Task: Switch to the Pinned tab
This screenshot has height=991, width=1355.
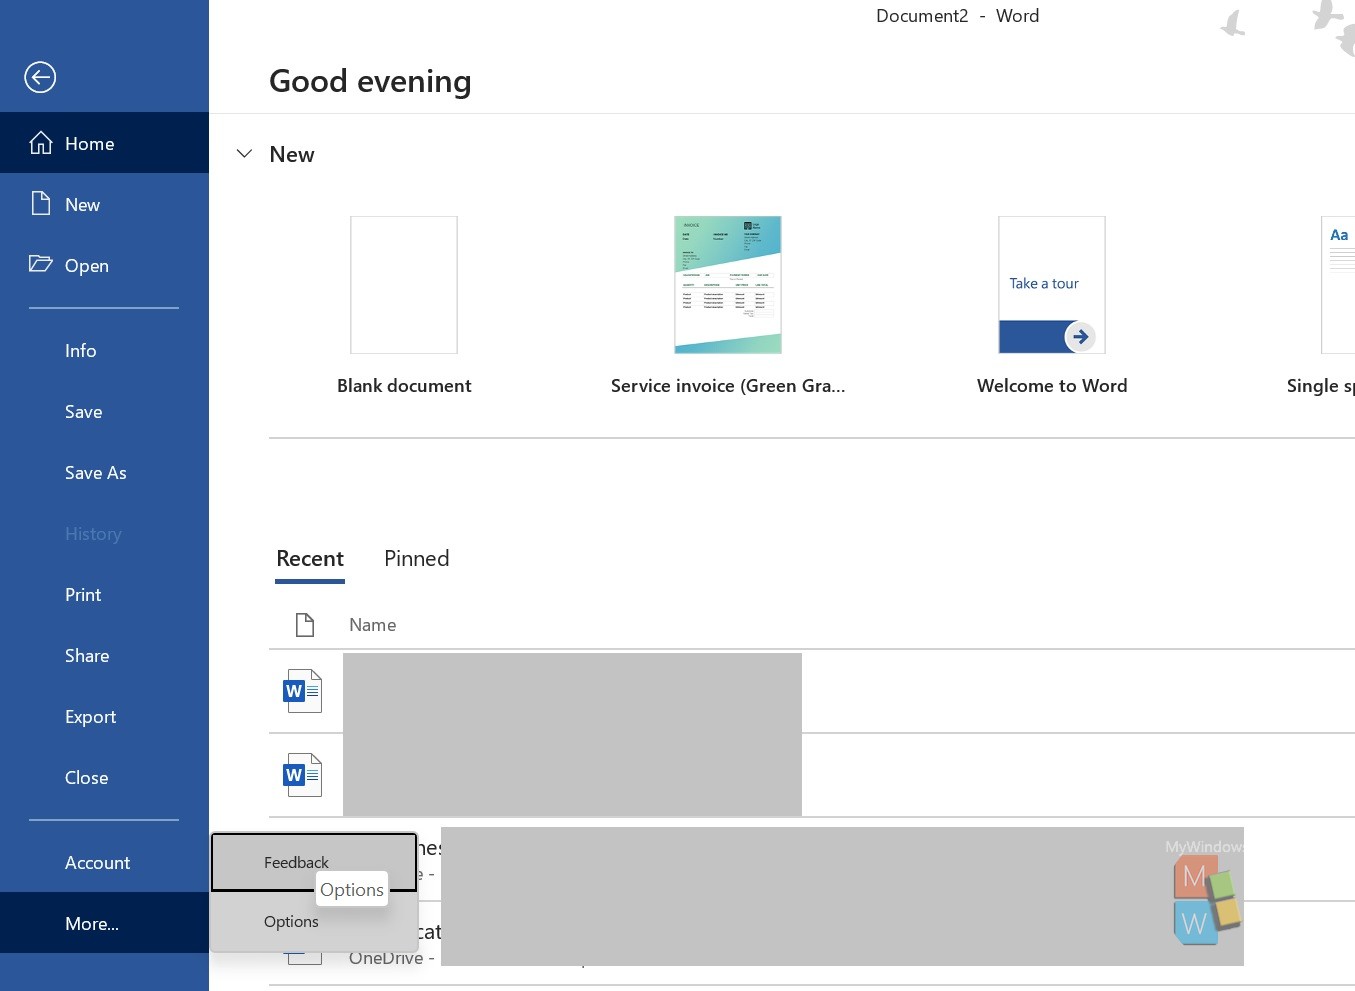Action: tap(417, 558)
